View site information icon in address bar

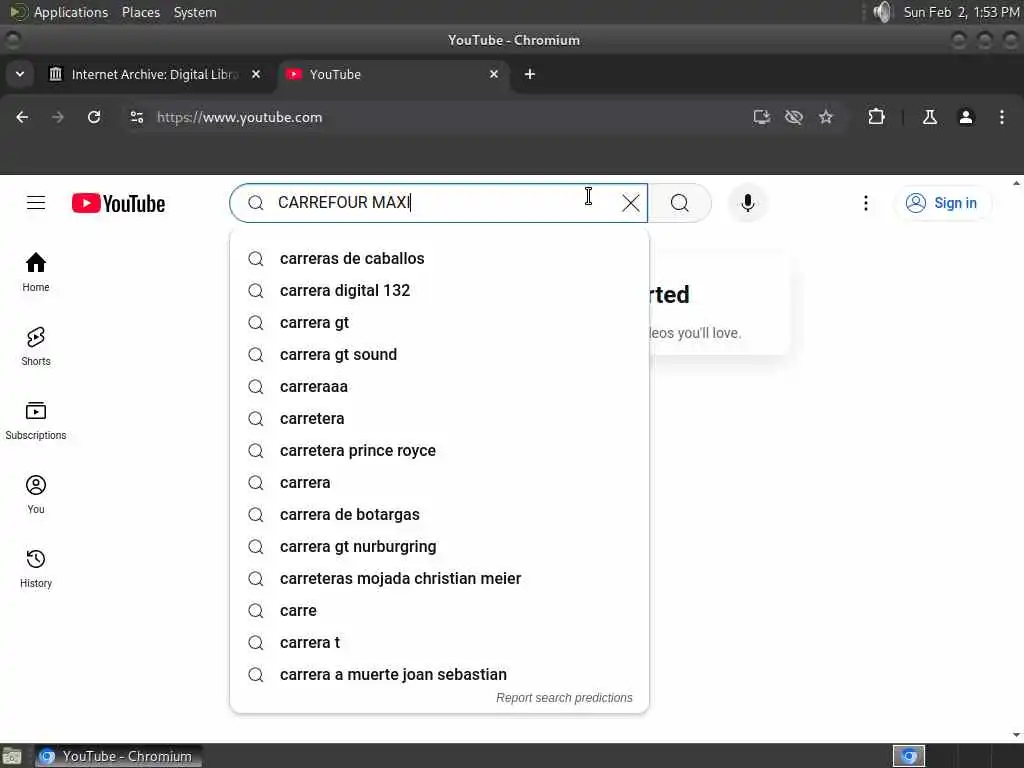tap(136, 117)
